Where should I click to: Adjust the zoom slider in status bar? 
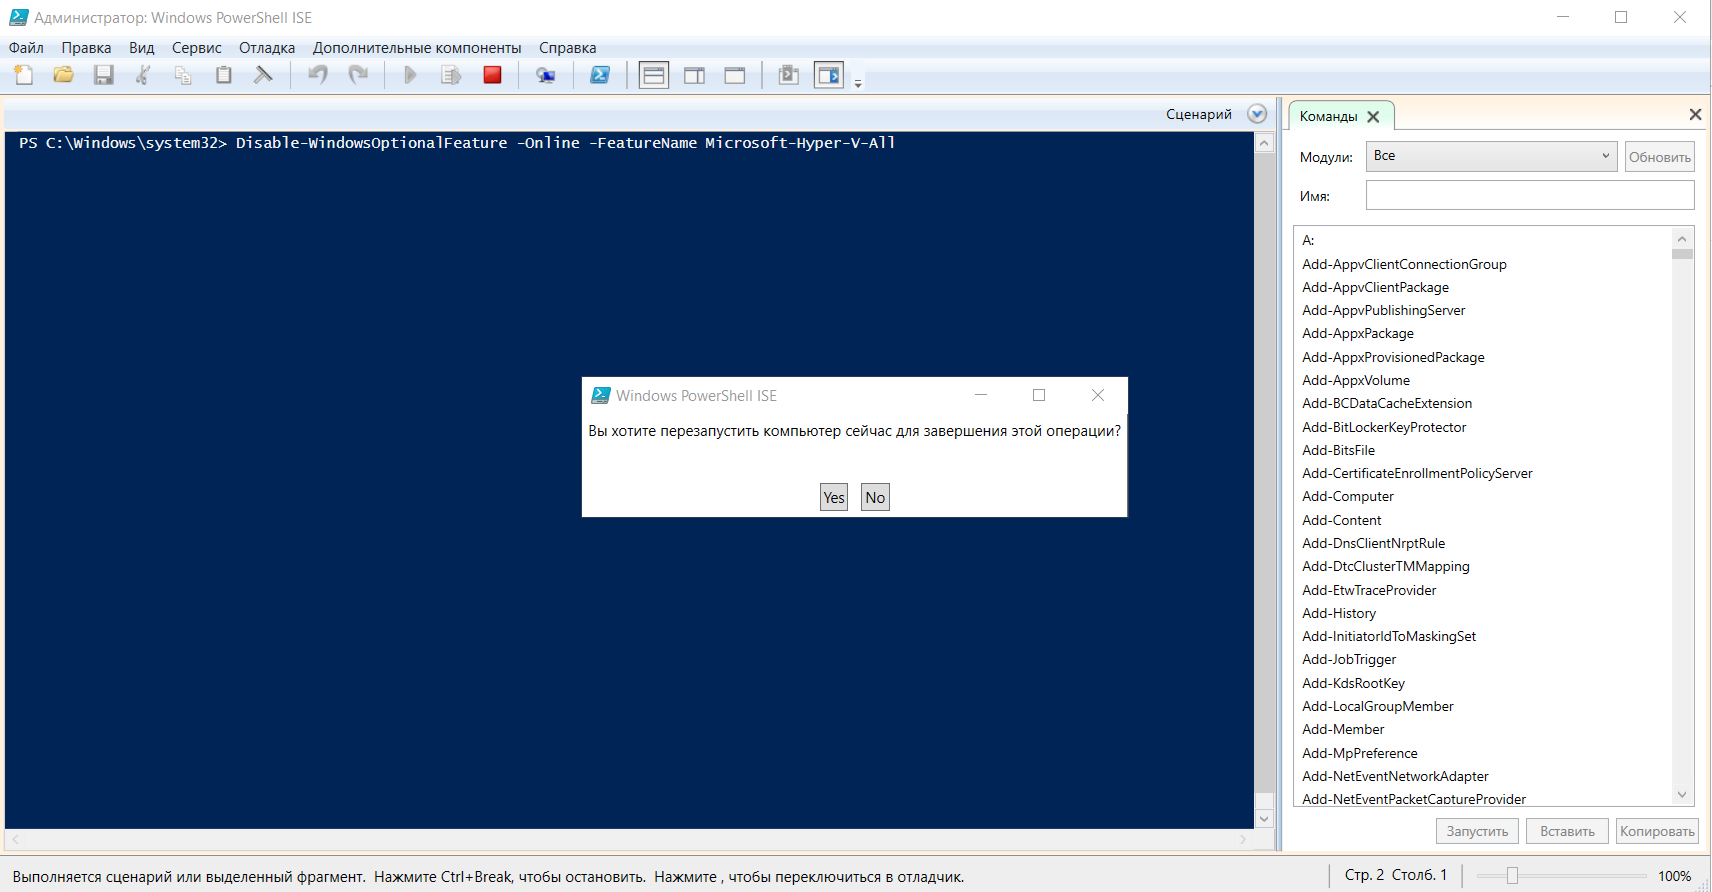(1512, 876)
